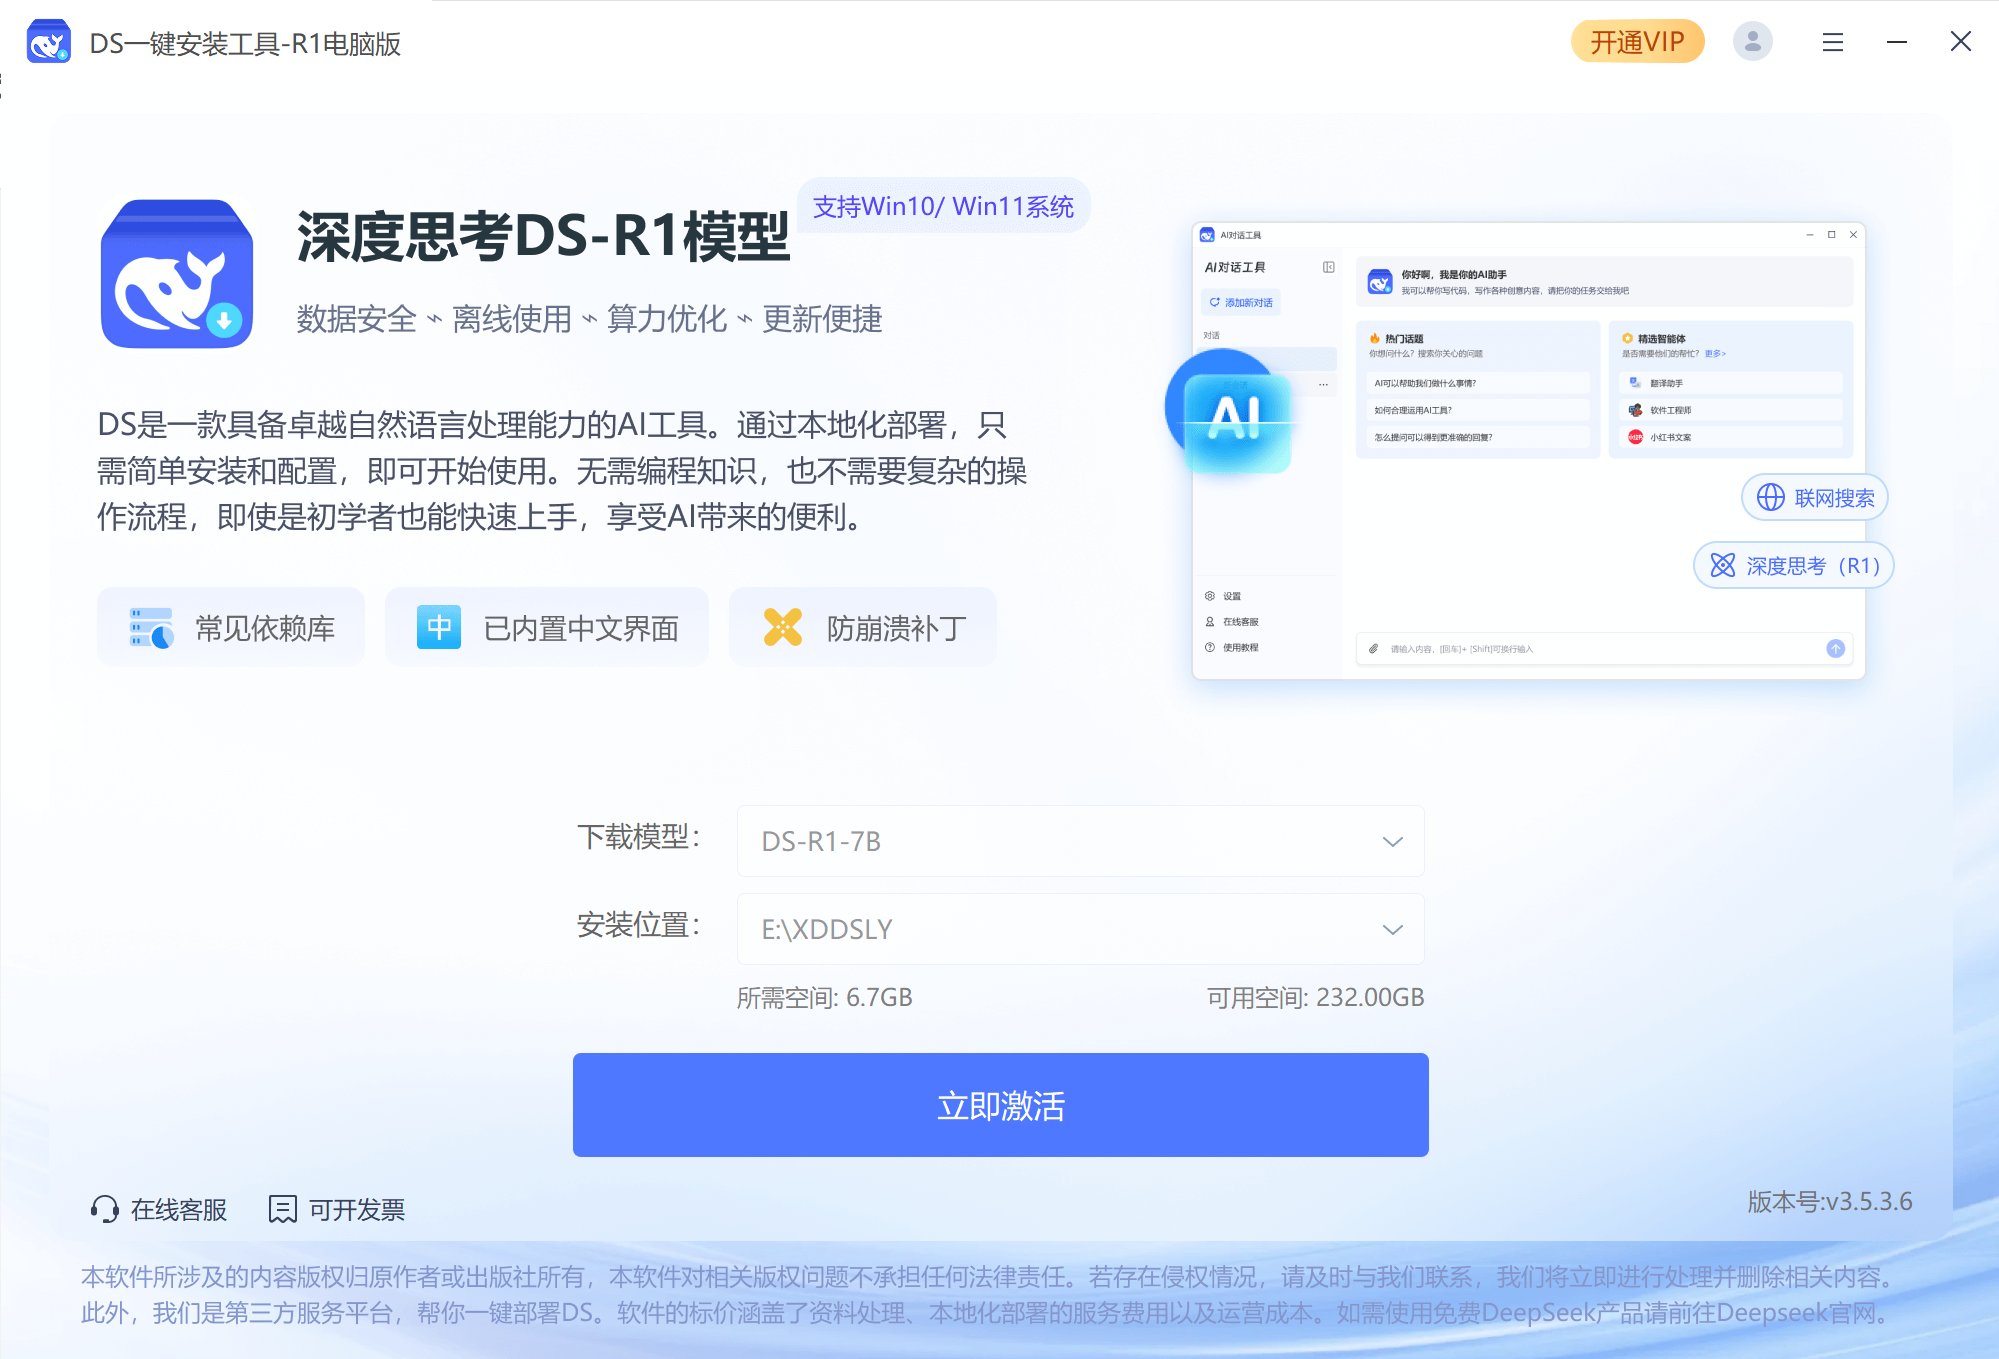Click the 翻译助手 agent in preview
1999x1359 pixels.
[1730, 383]
